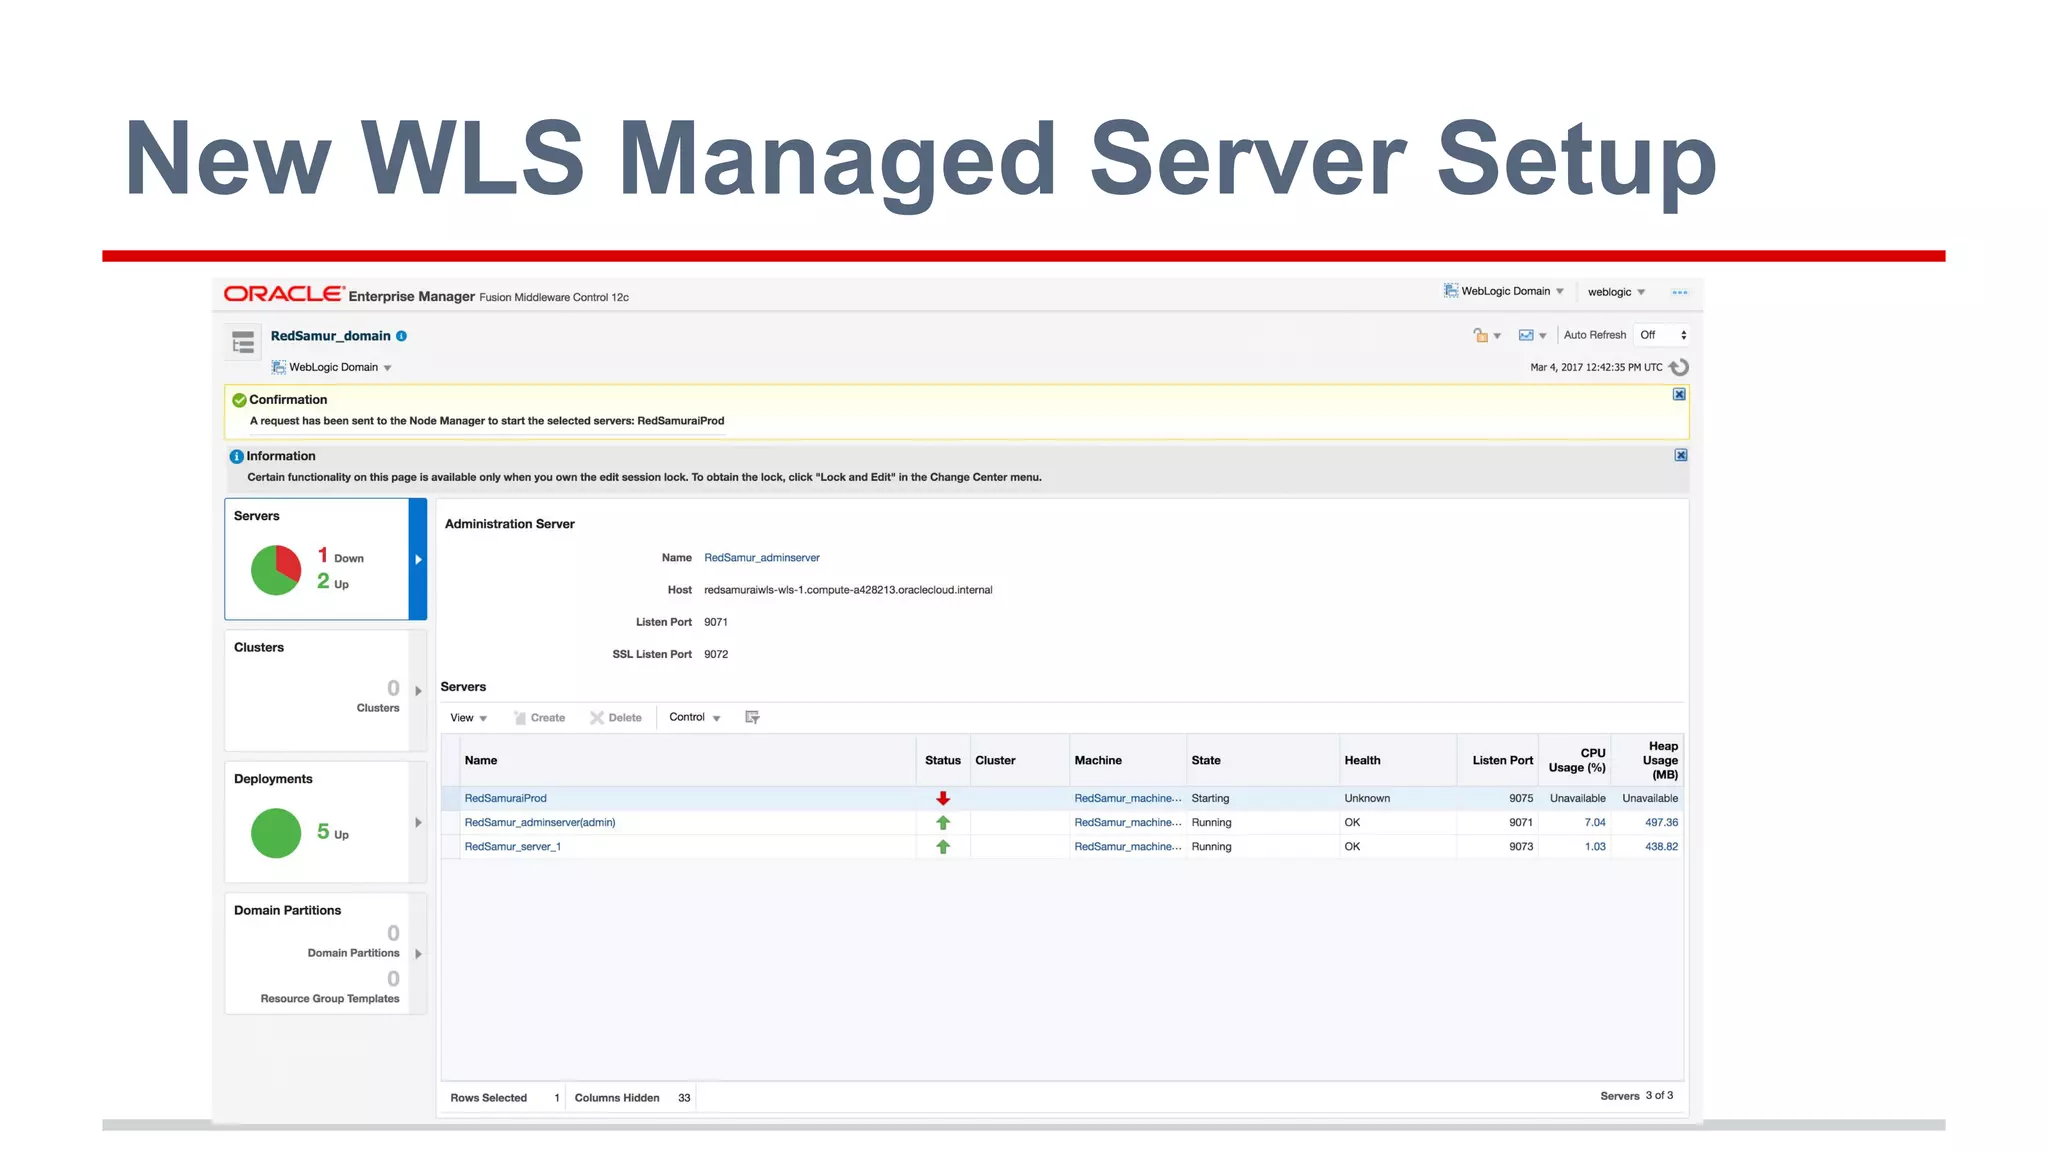Click the Delete button in Servers toolbar
The width and height of the screenshot is (2048, 1152).
click(616, 718)
